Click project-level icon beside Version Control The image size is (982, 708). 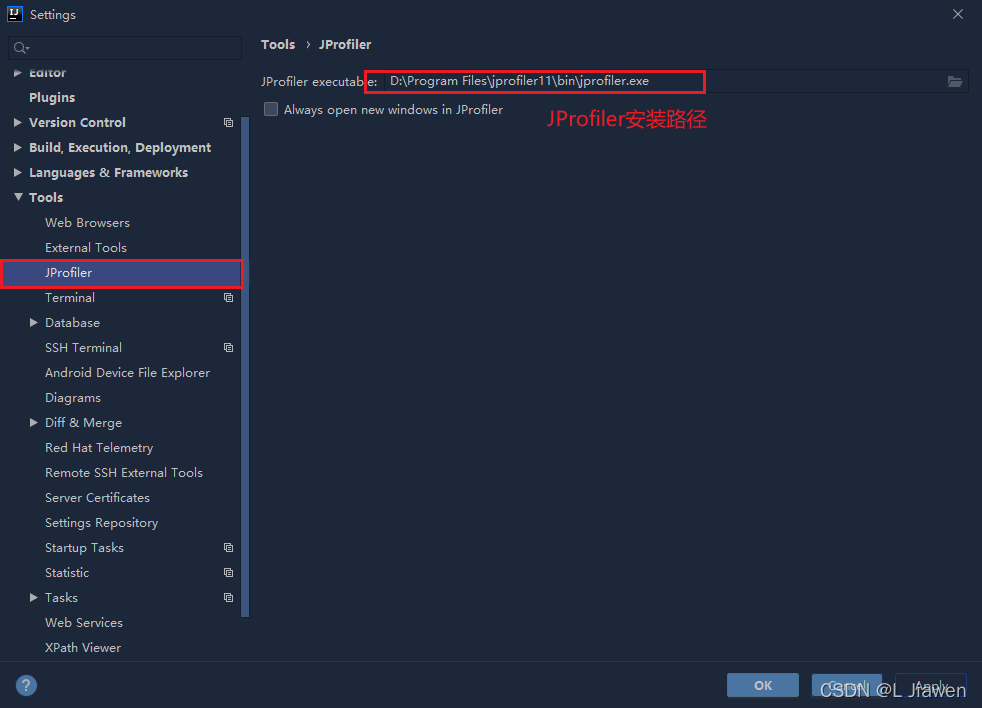(229, 123)
